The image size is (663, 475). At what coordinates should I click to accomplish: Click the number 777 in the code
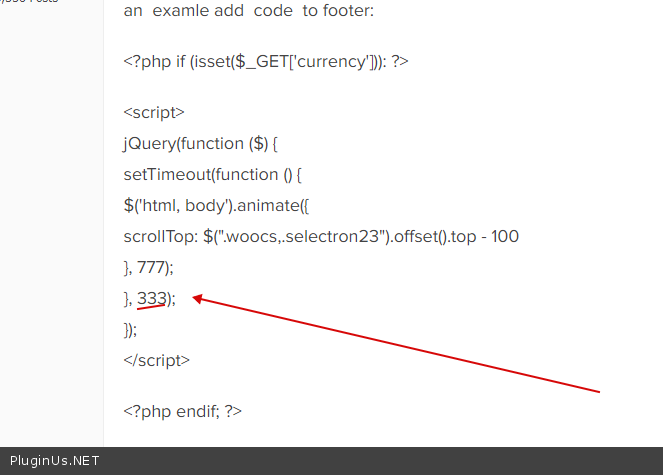[x=152, y=267]
